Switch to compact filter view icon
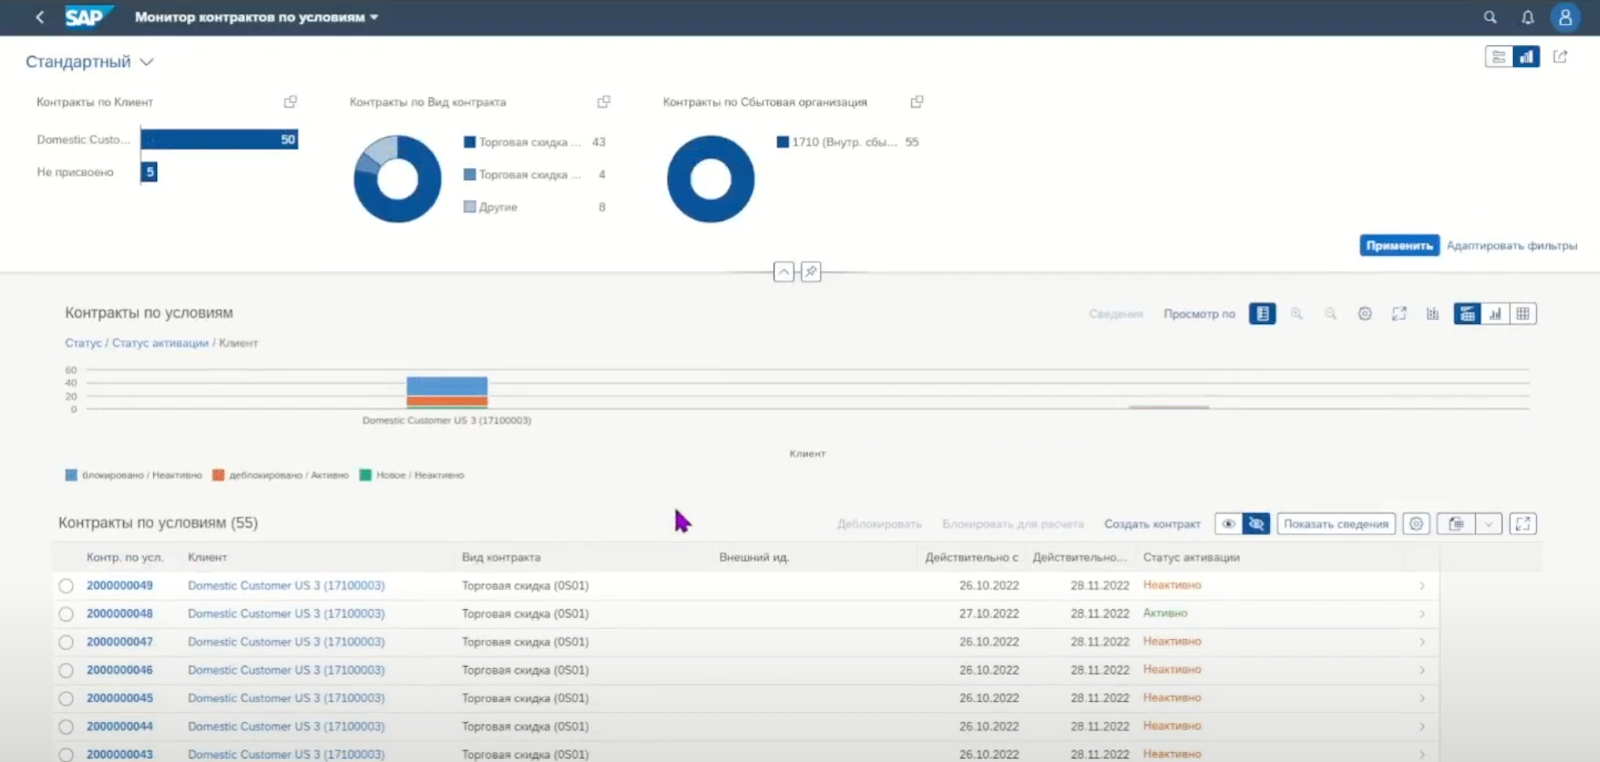Image resolution: width=1600 pixels, height=762 pixels. [1499, 57]
